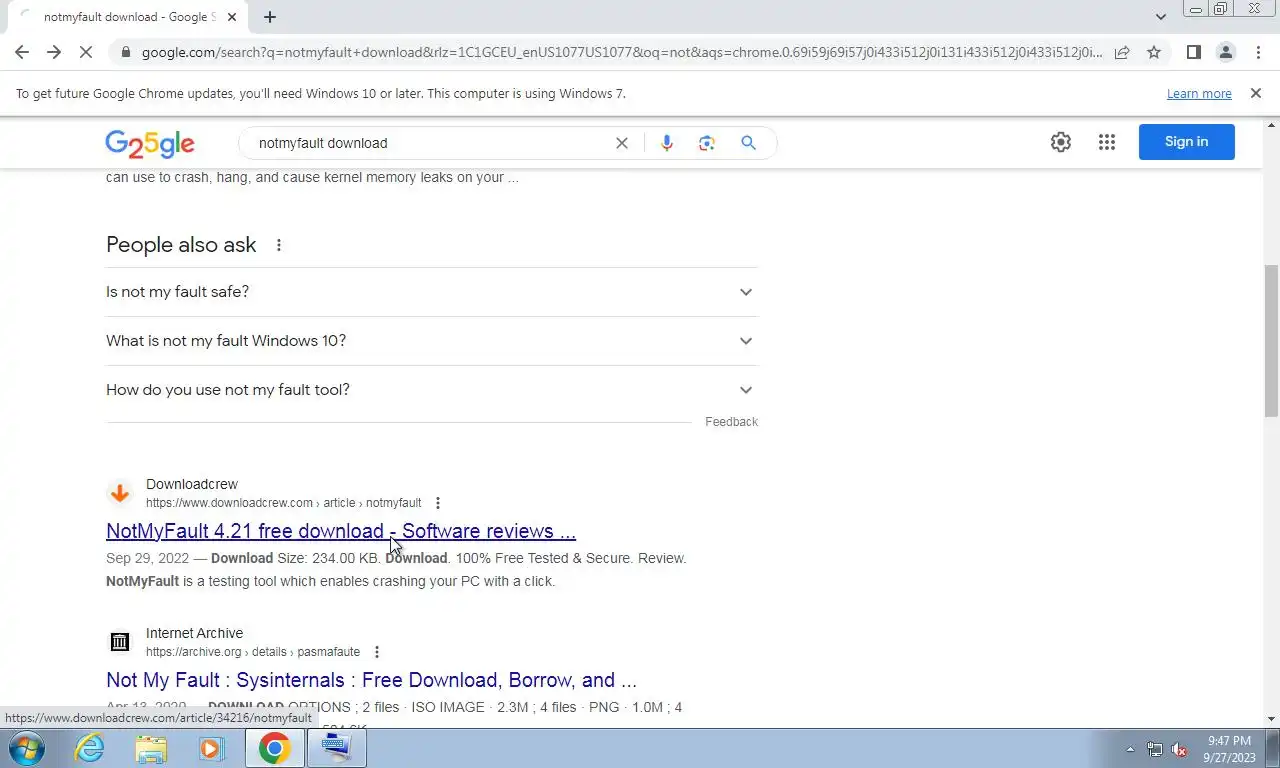Click the muted volume tray icon
The image size is (1280, 768).
tap(1180, 749)
